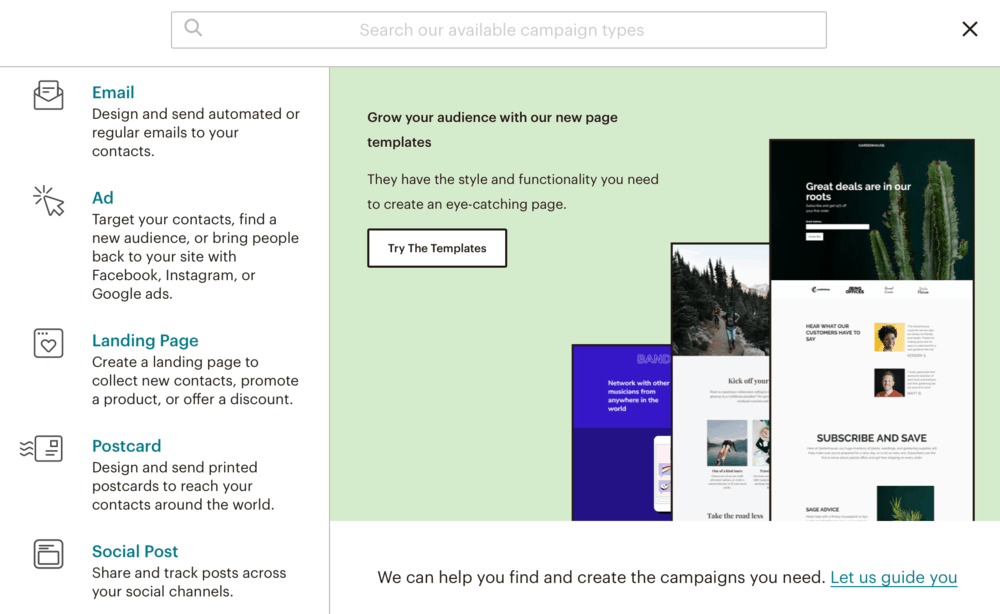The image size is (1000, 614).
Task: Select the Postcard campaign type
Action: pos(126,446)
